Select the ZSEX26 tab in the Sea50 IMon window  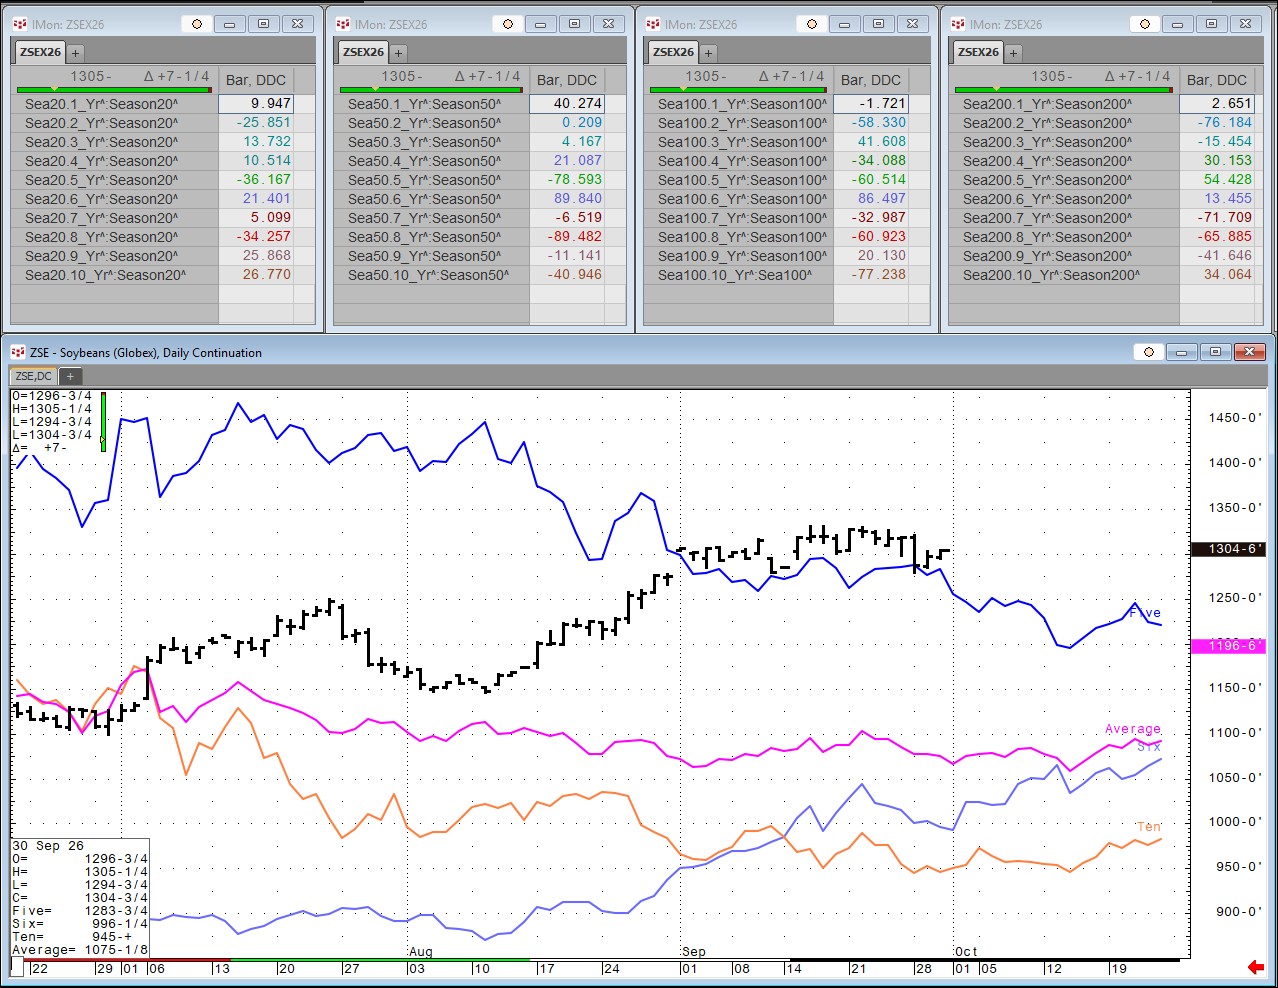click(363, 52)
